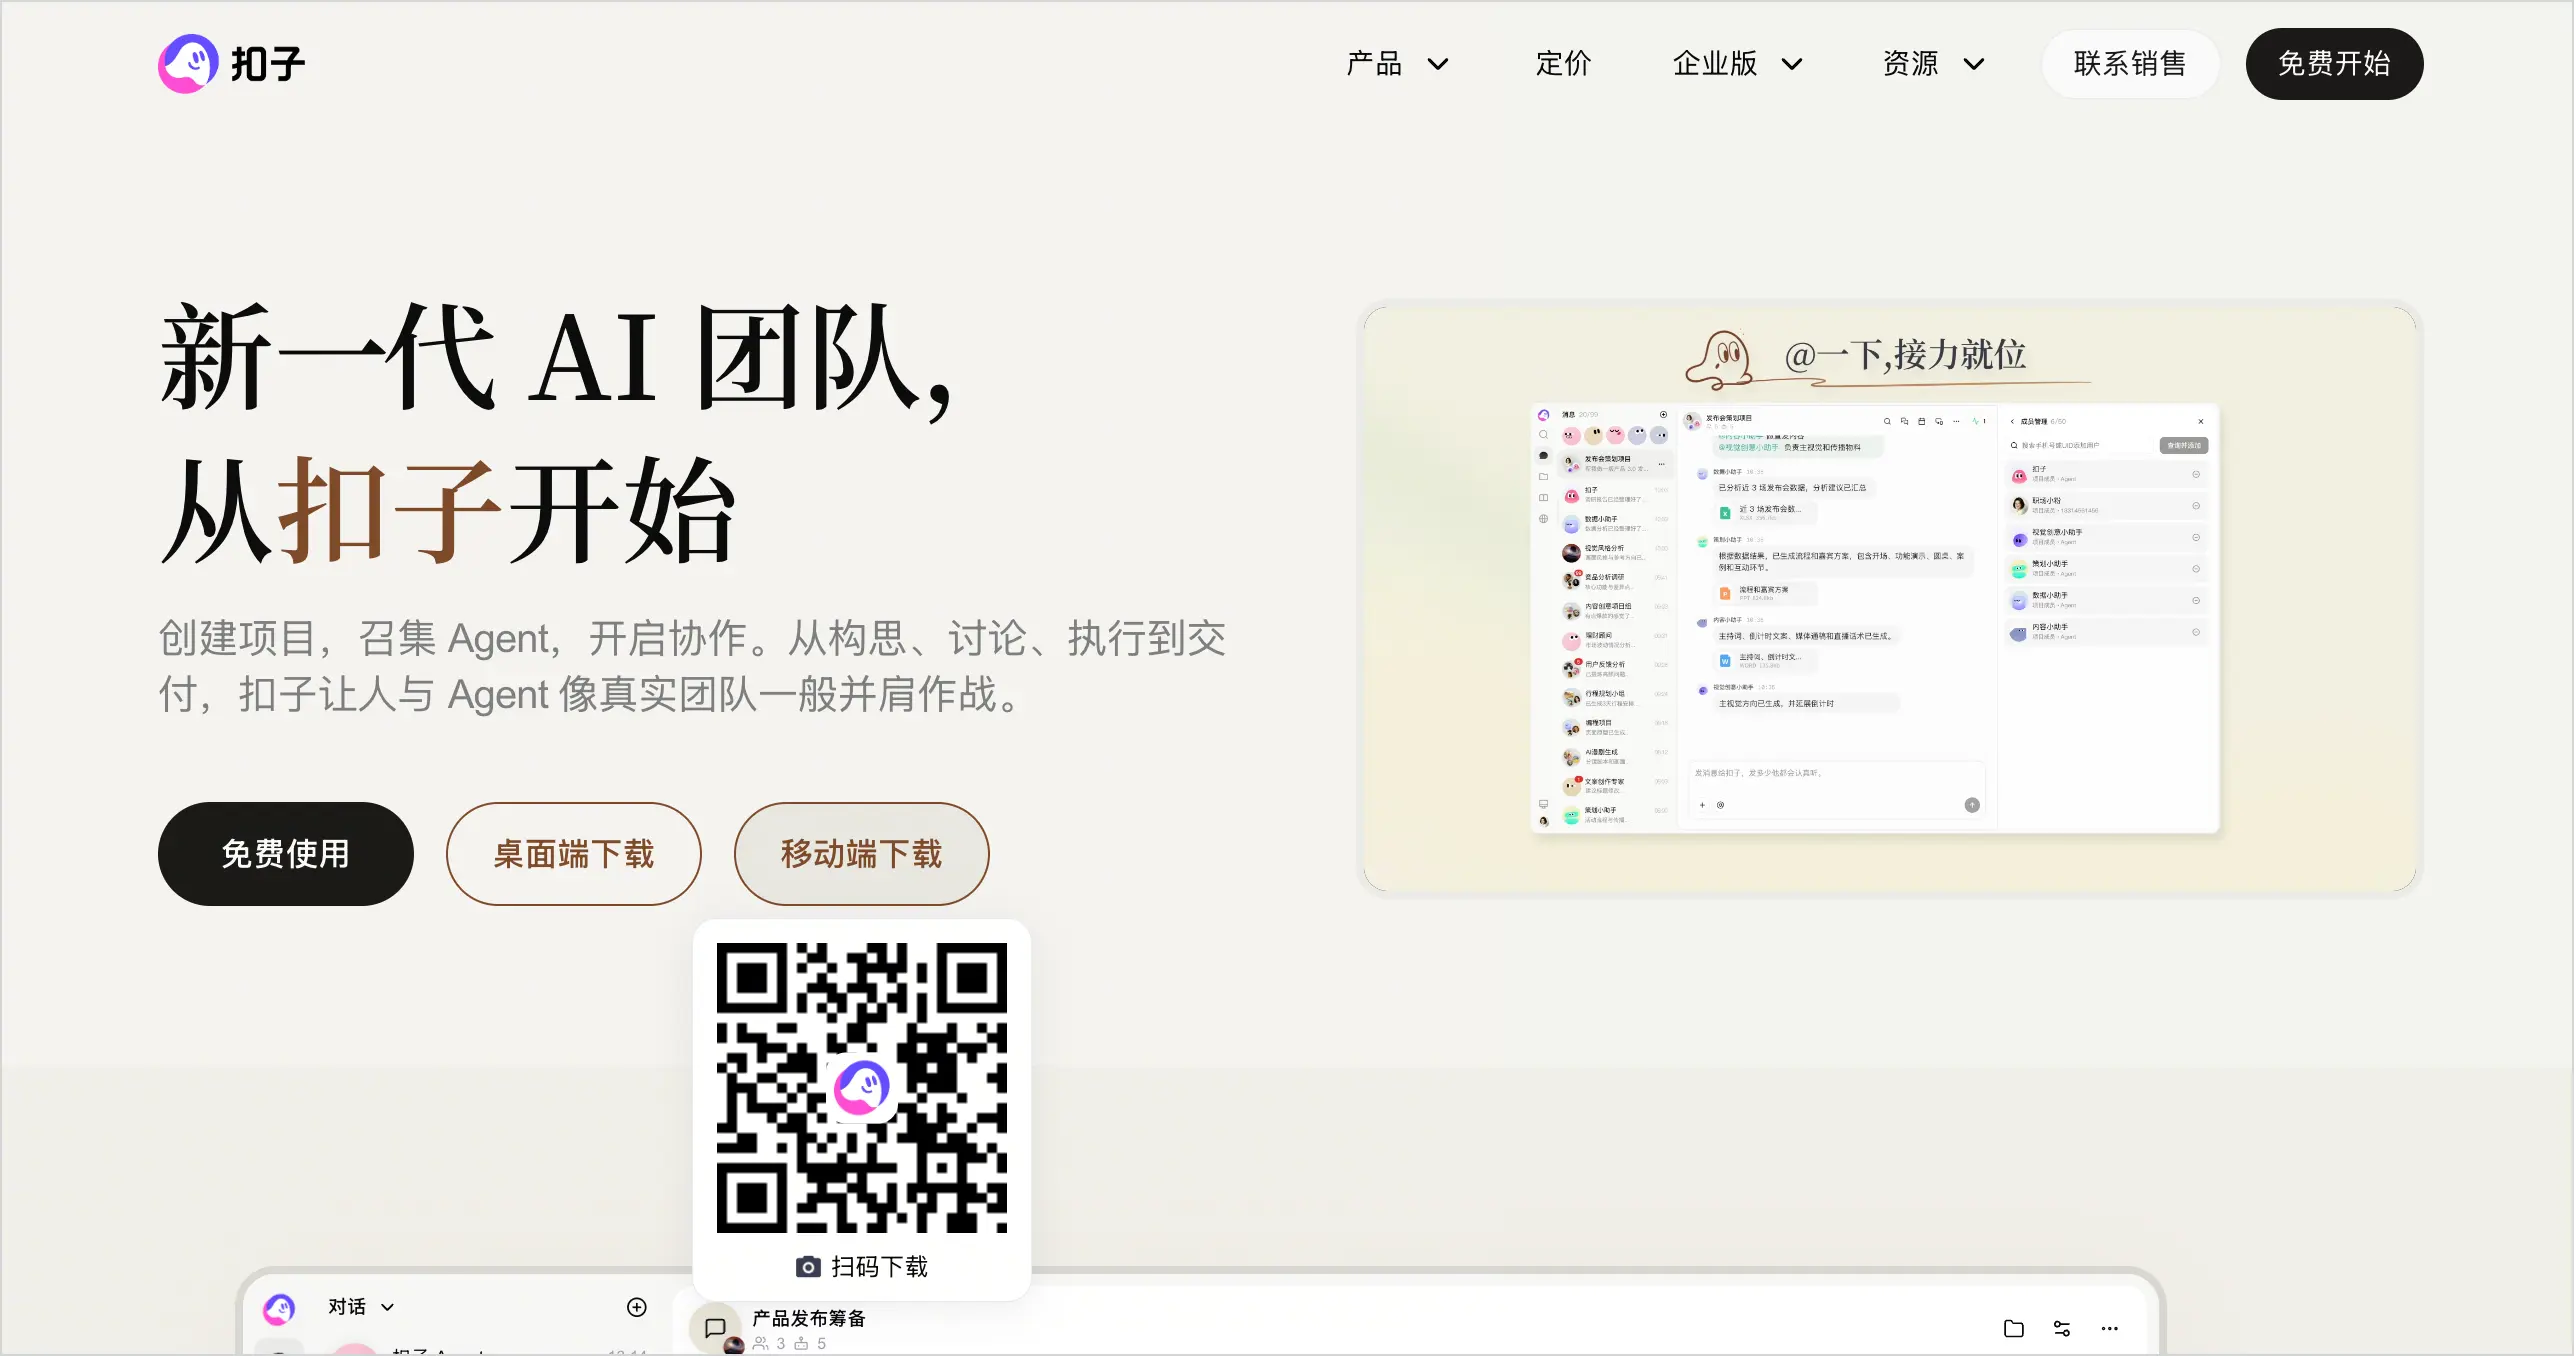Click the highlighted 扣子 word in headline
This screenshot has height=1356, width=2574.
390,510
